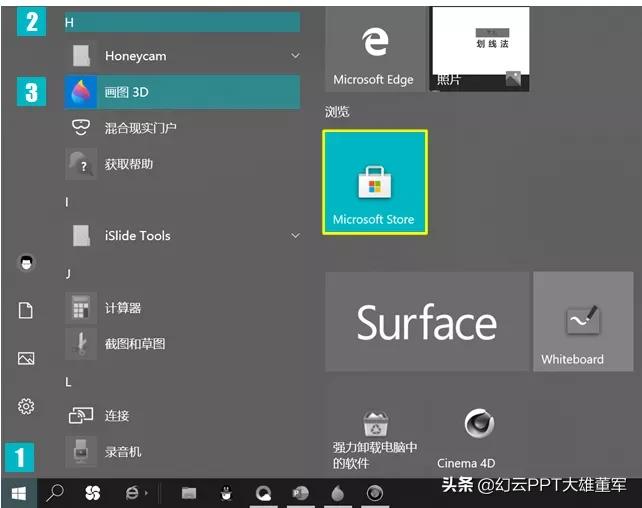
Task: Open File Explorer on taskbar
Action: 189,493
